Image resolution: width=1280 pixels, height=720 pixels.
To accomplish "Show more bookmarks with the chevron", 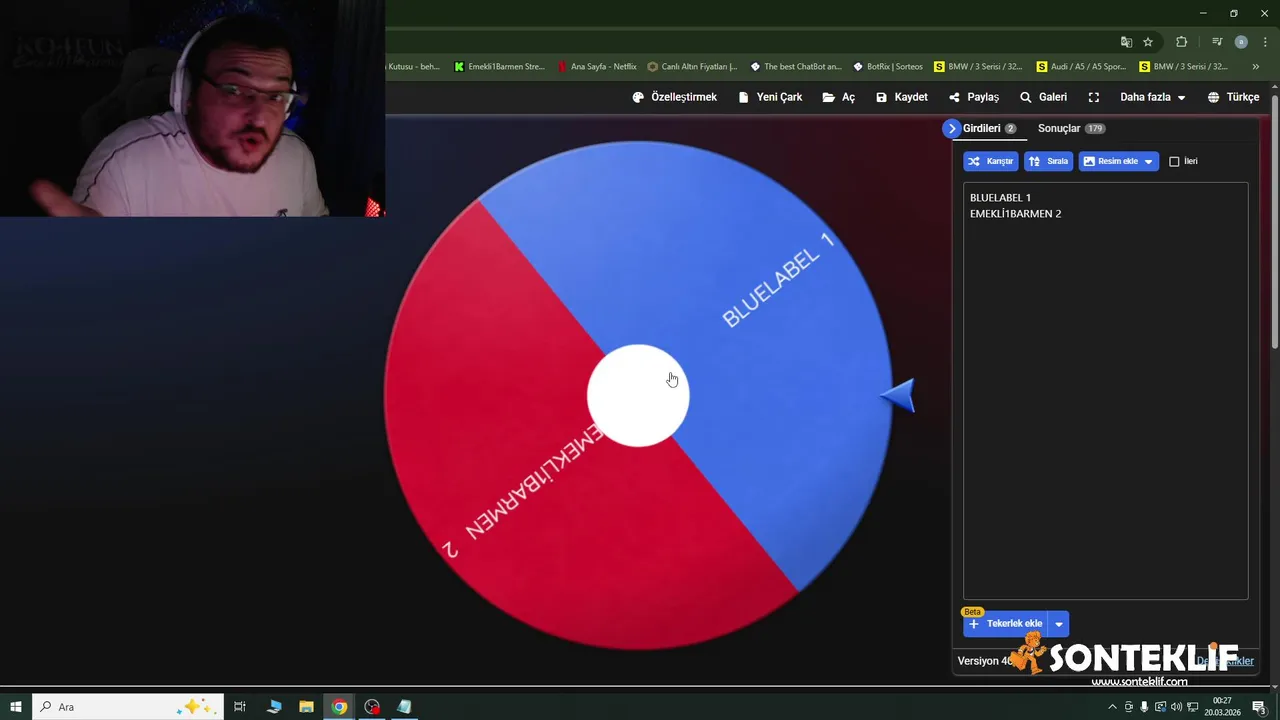I will tap(1256, 67).
